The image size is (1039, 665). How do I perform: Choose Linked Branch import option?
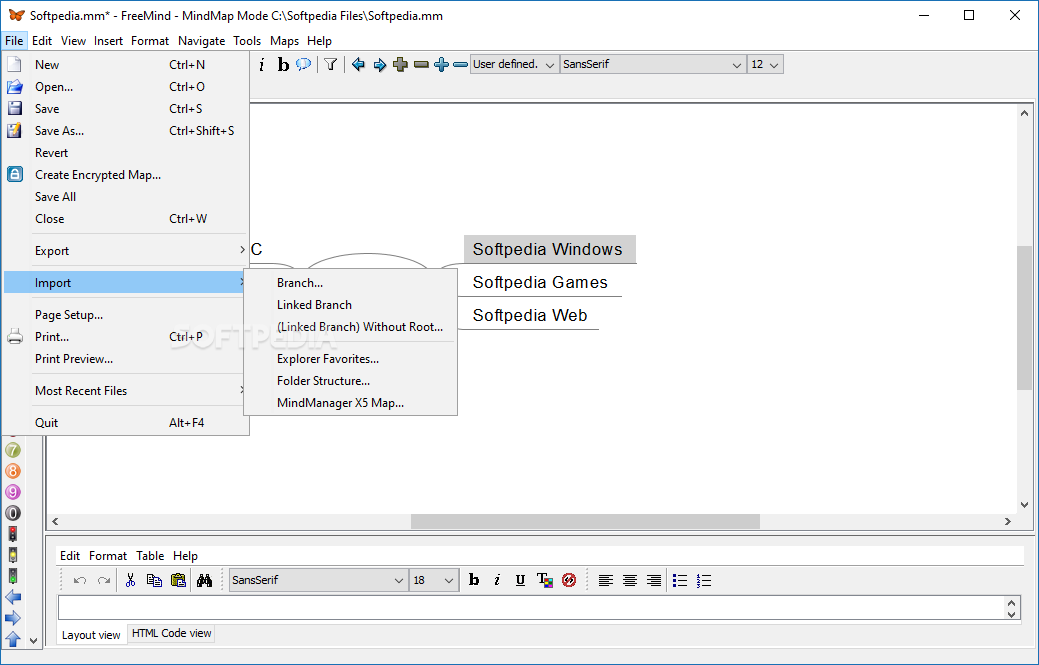point(351,305)
